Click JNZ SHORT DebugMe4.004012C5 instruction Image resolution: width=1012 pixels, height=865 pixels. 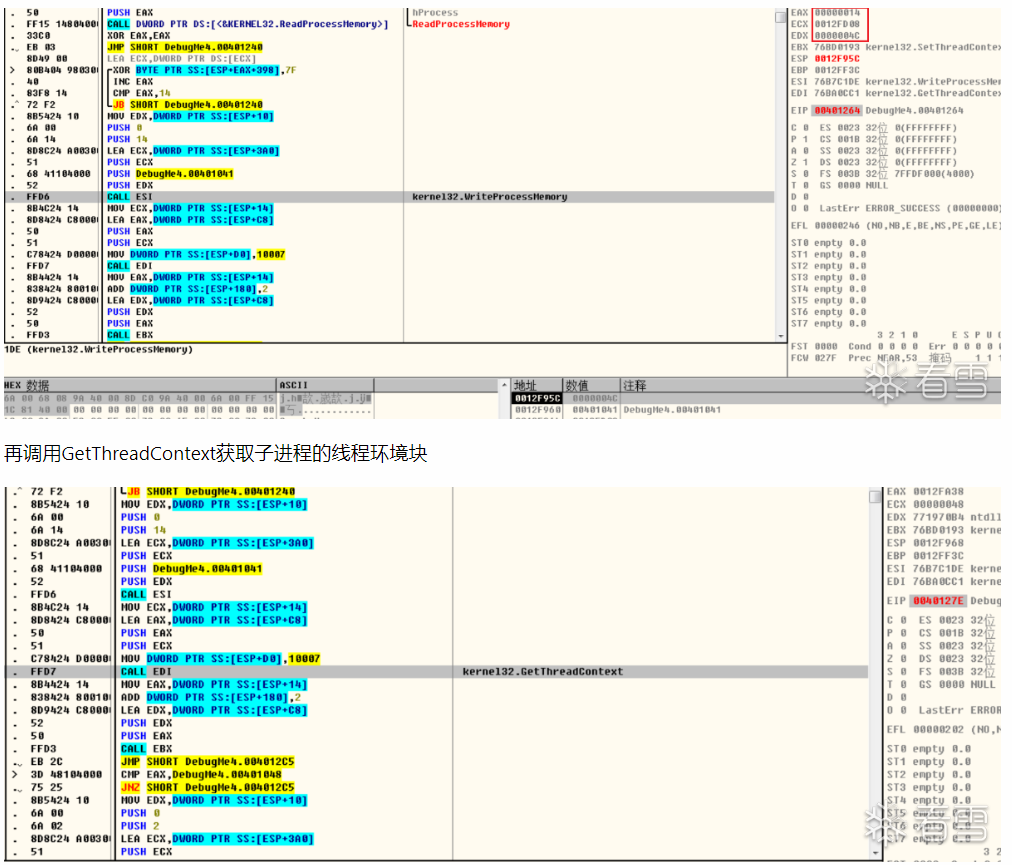pyautogui.click(x=208, y=788)
